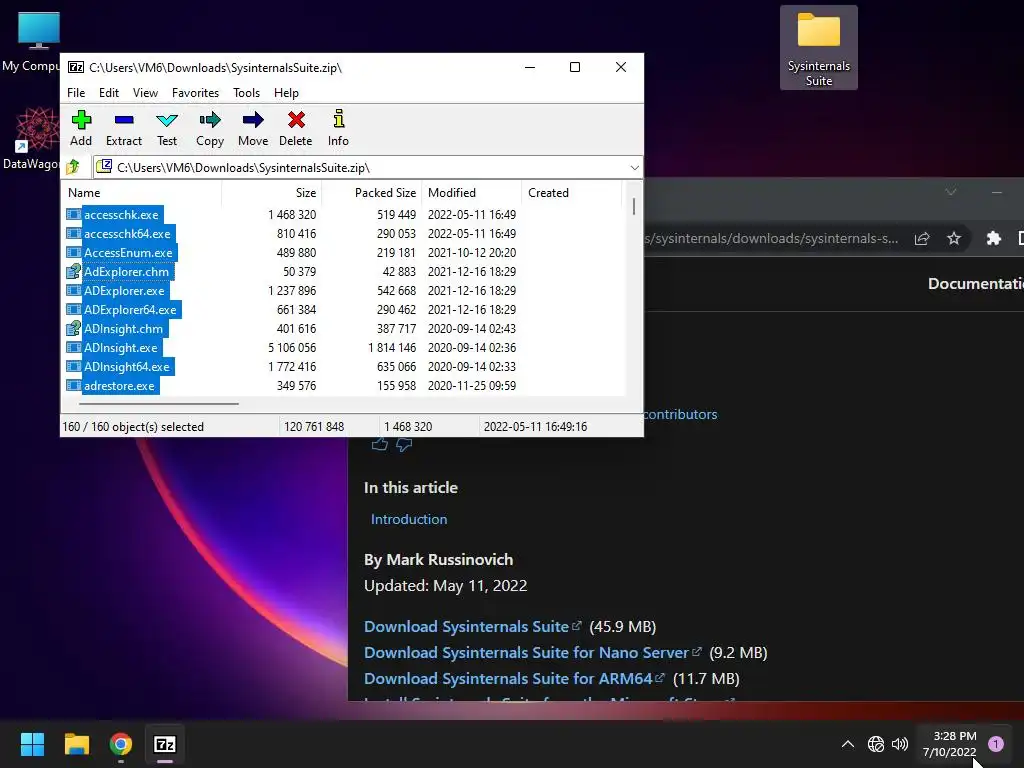The width and height of the screenshot is (1024, 768).
Task: Open the Sysinternals Suite desktop folder
Action: [x=818, y=48]
